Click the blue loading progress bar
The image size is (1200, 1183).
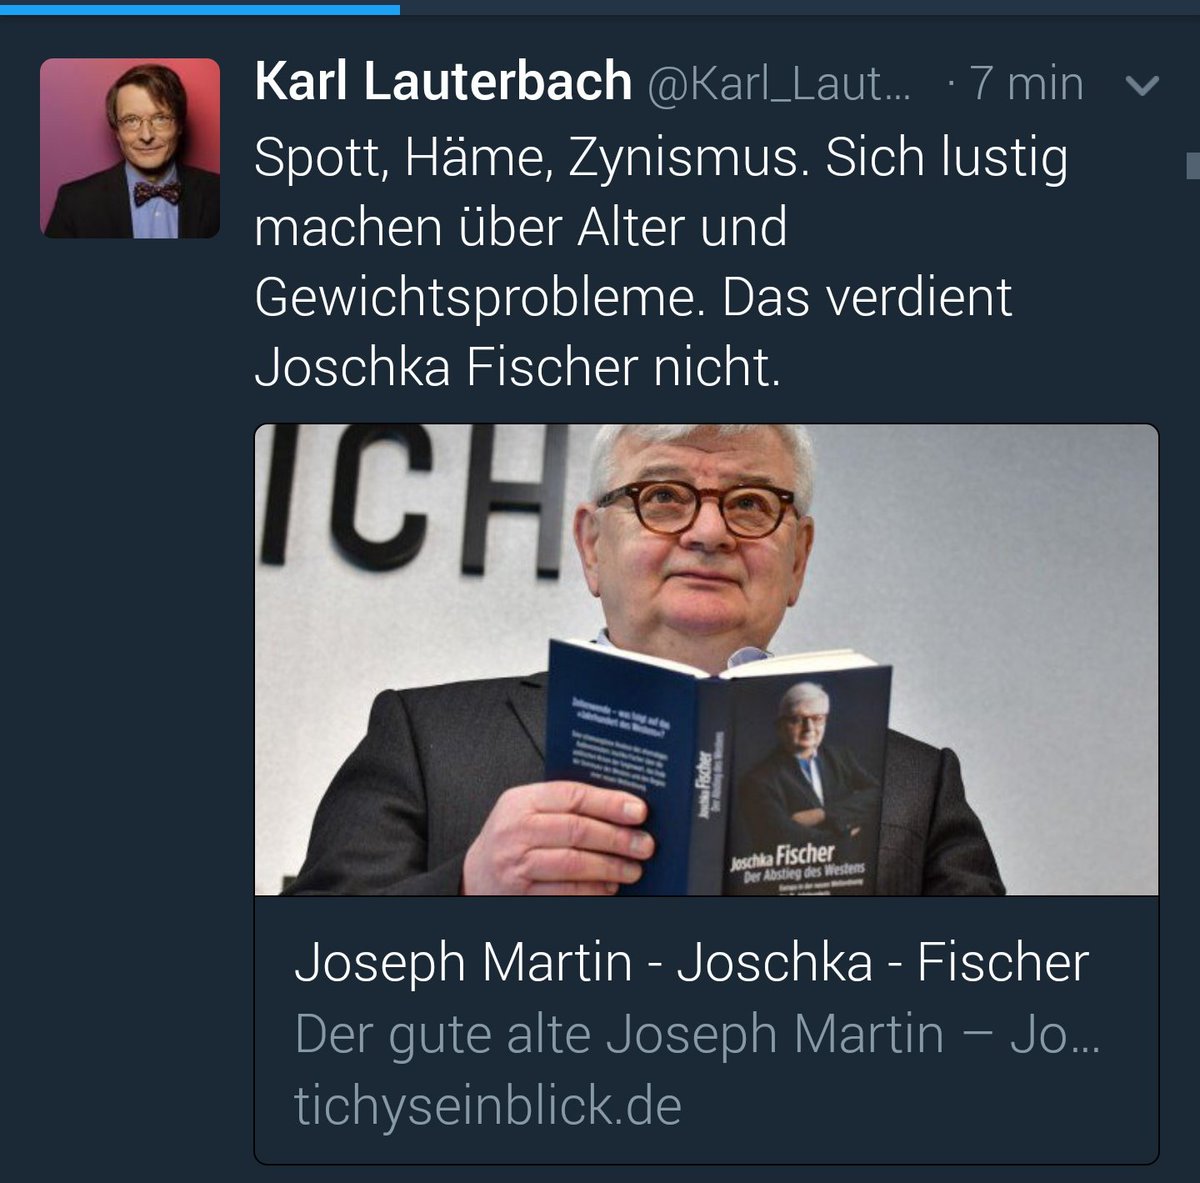tap(200, 8)
